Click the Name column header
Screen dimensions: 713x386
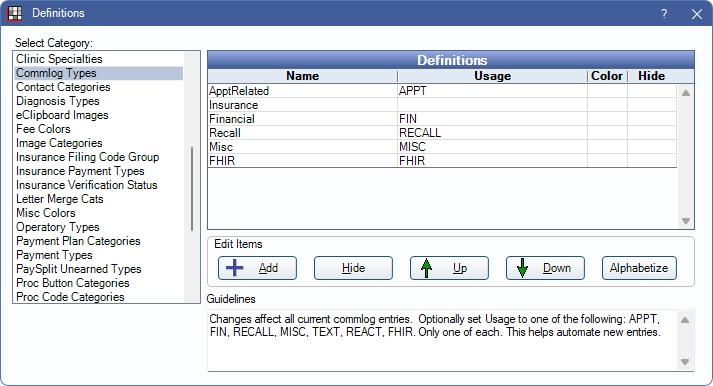[302, 76]
